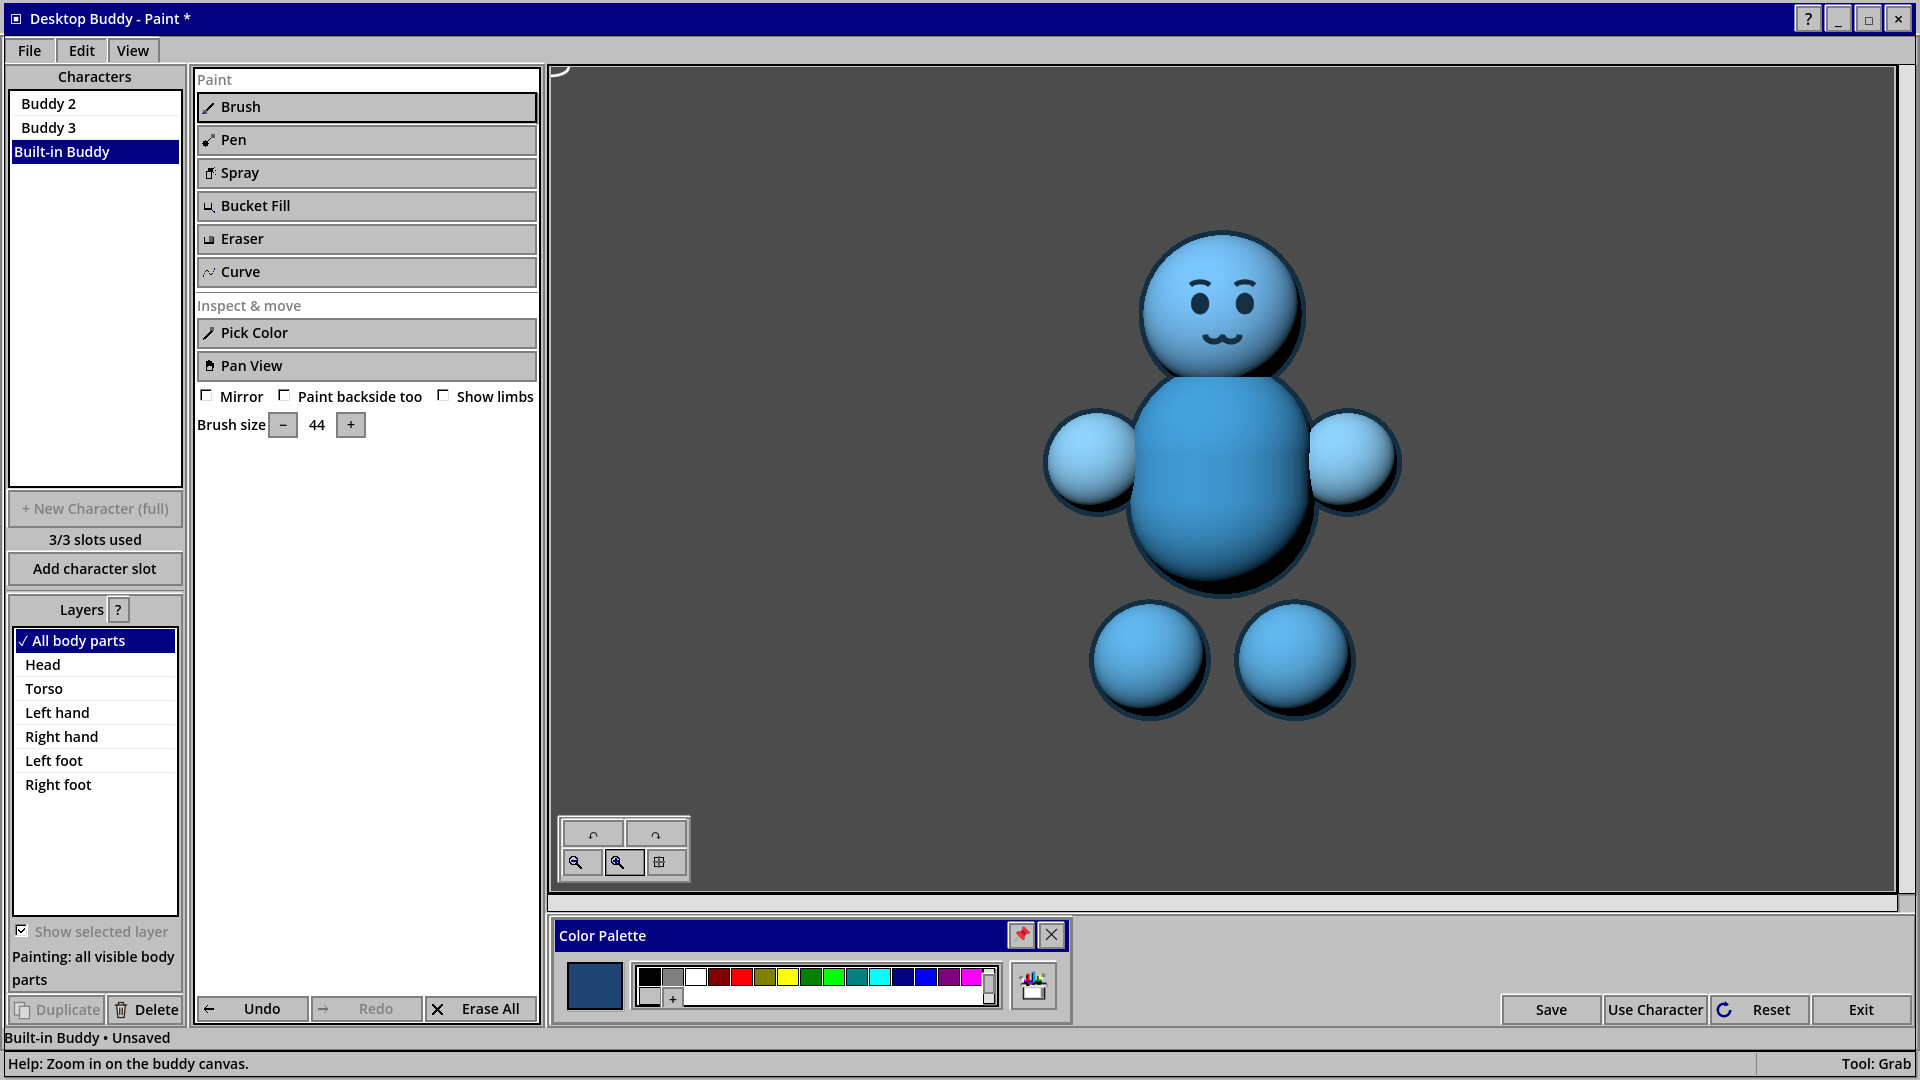Click the Undo button
Viewport: 1920px width, 1080px height.
(253, 1009)
